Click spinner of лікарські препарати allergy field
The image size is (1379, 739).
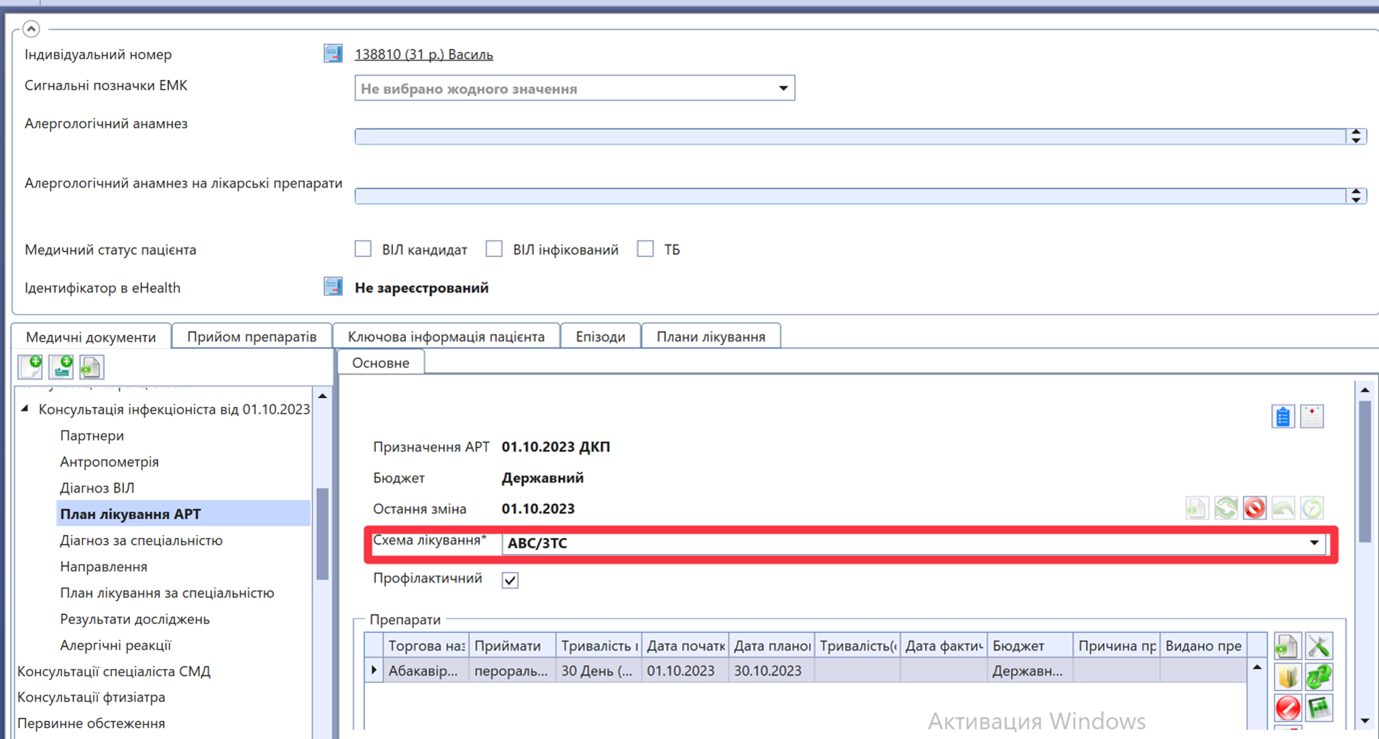pyautogui.click(x=1356, y=196)
